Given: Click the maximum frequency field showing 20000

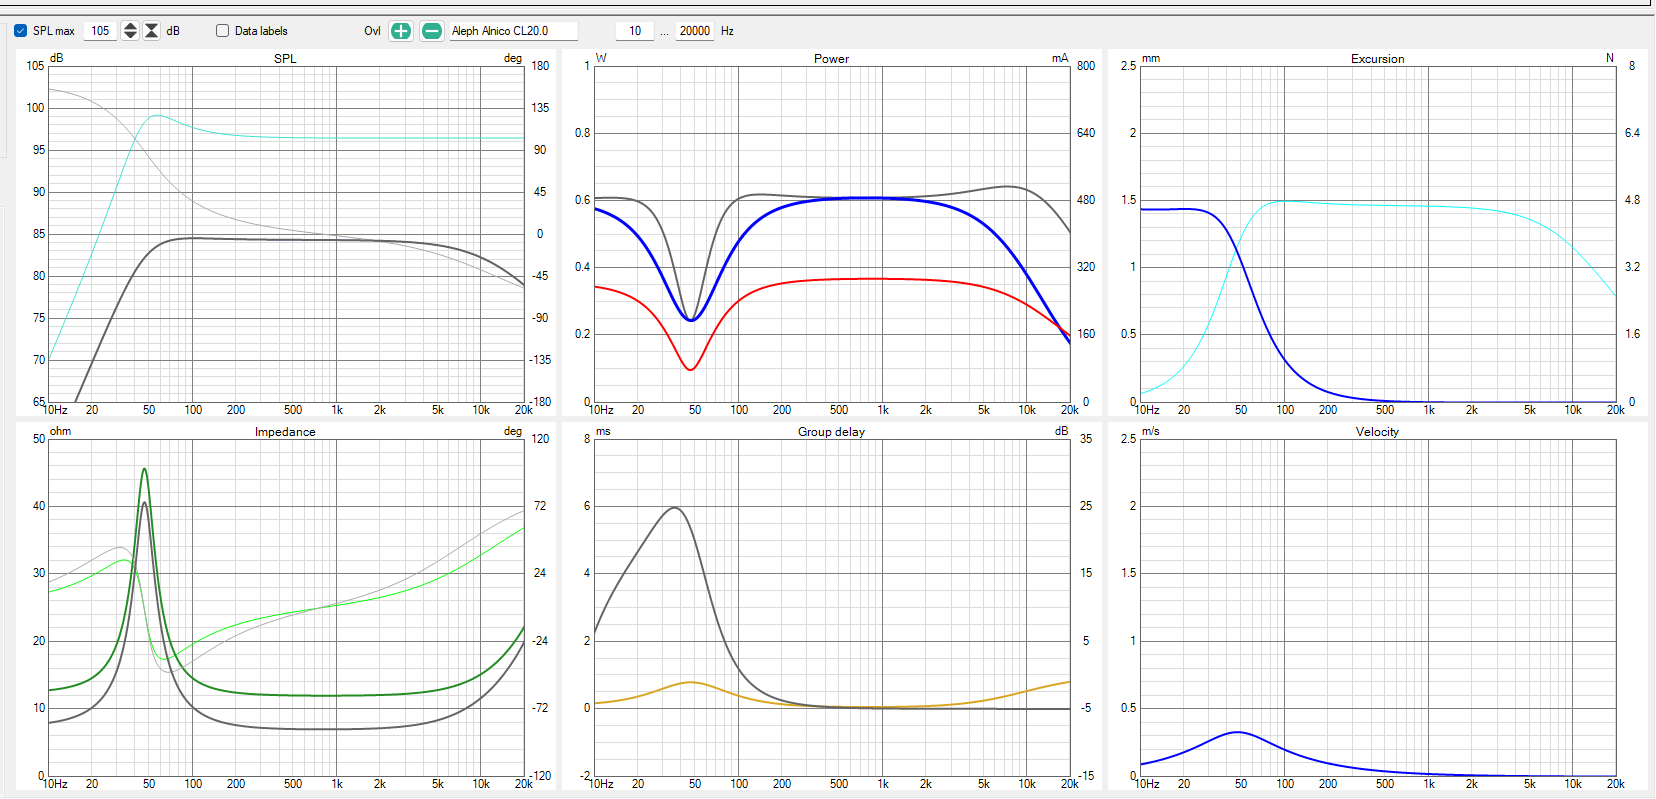Looking at the screenshot, I should tap(694, 31).
